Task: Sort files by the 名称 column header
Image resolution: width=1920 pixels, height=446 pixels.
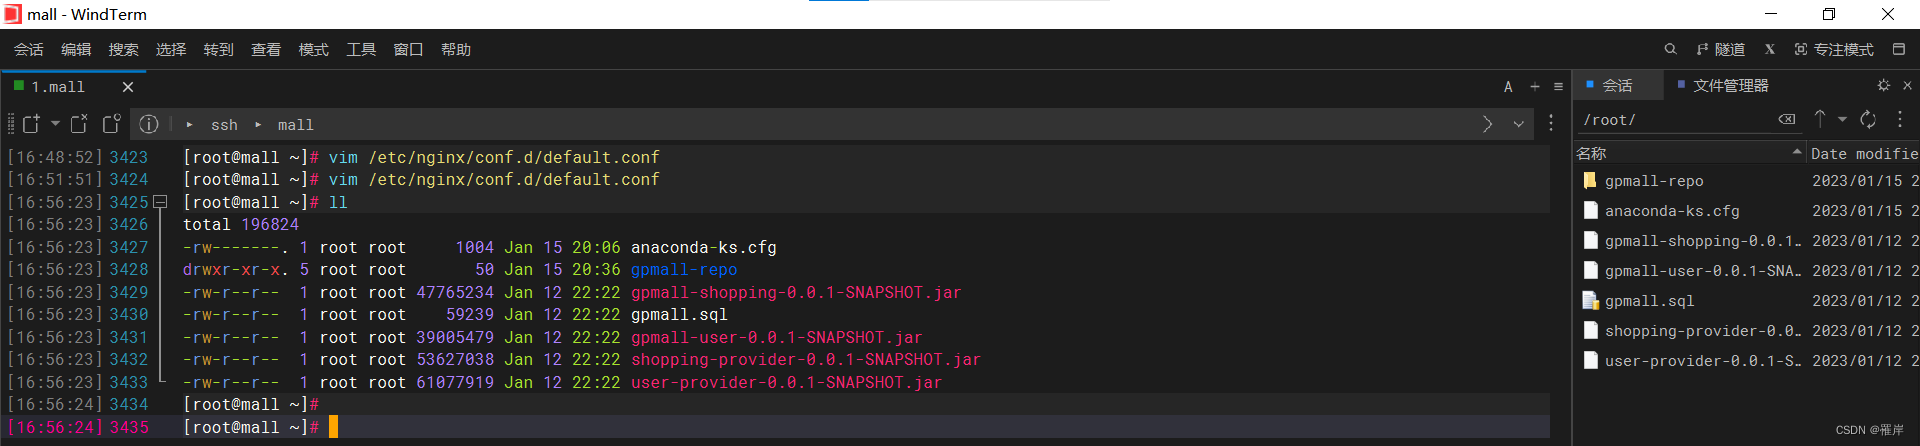Action: tap(1689, 153)
